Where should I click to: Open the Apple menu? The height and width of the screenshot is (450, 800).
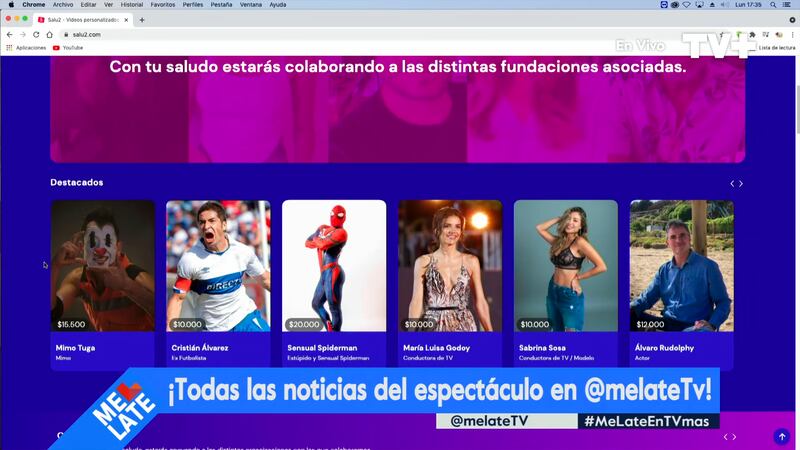(x=11, y=5)
